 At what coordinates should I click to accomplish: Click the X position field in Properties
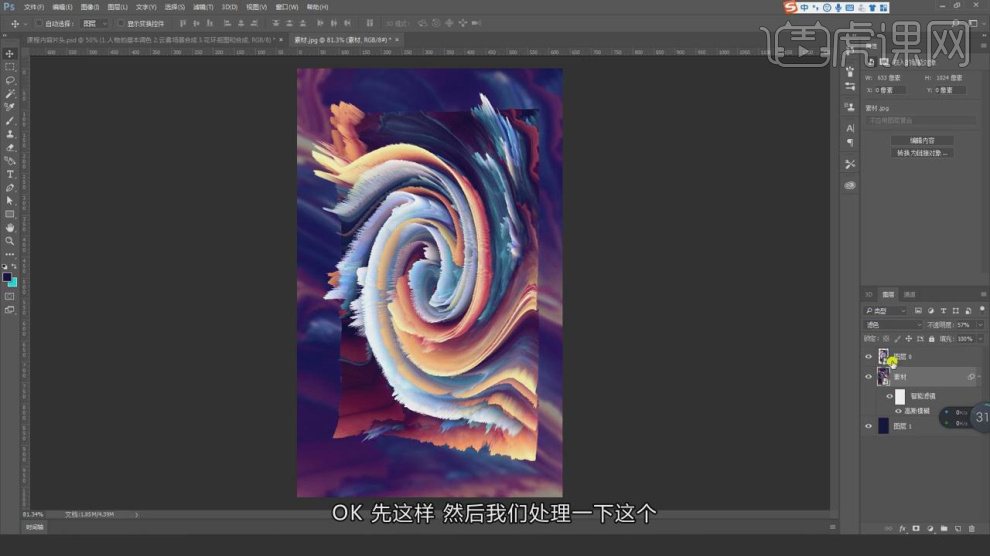890,90
